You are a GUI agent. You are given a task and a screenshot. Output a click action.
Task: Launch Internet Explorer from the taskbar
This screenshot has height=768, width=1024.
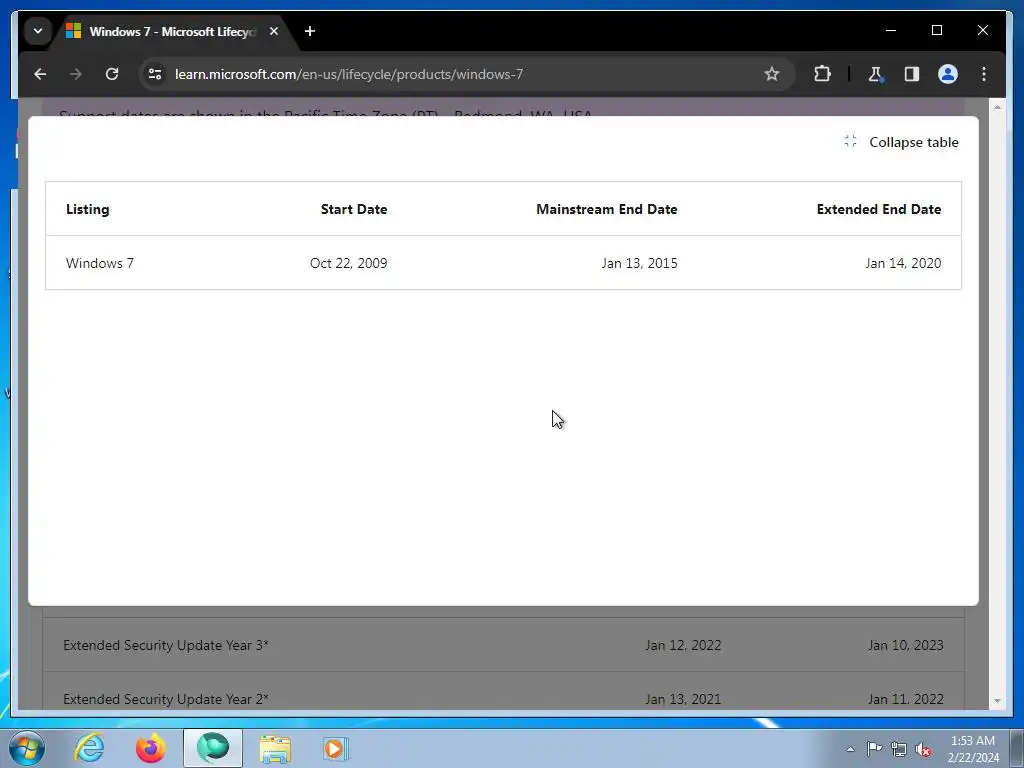coord(89,748)
